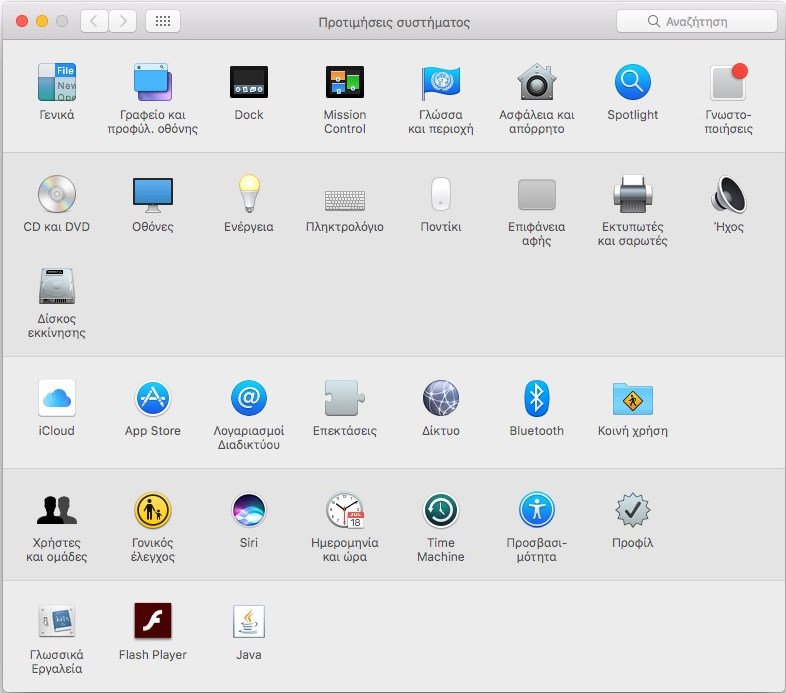Open Mission Control preferences
The width and height of the screenshot is (786, 693).
[345, 82]
